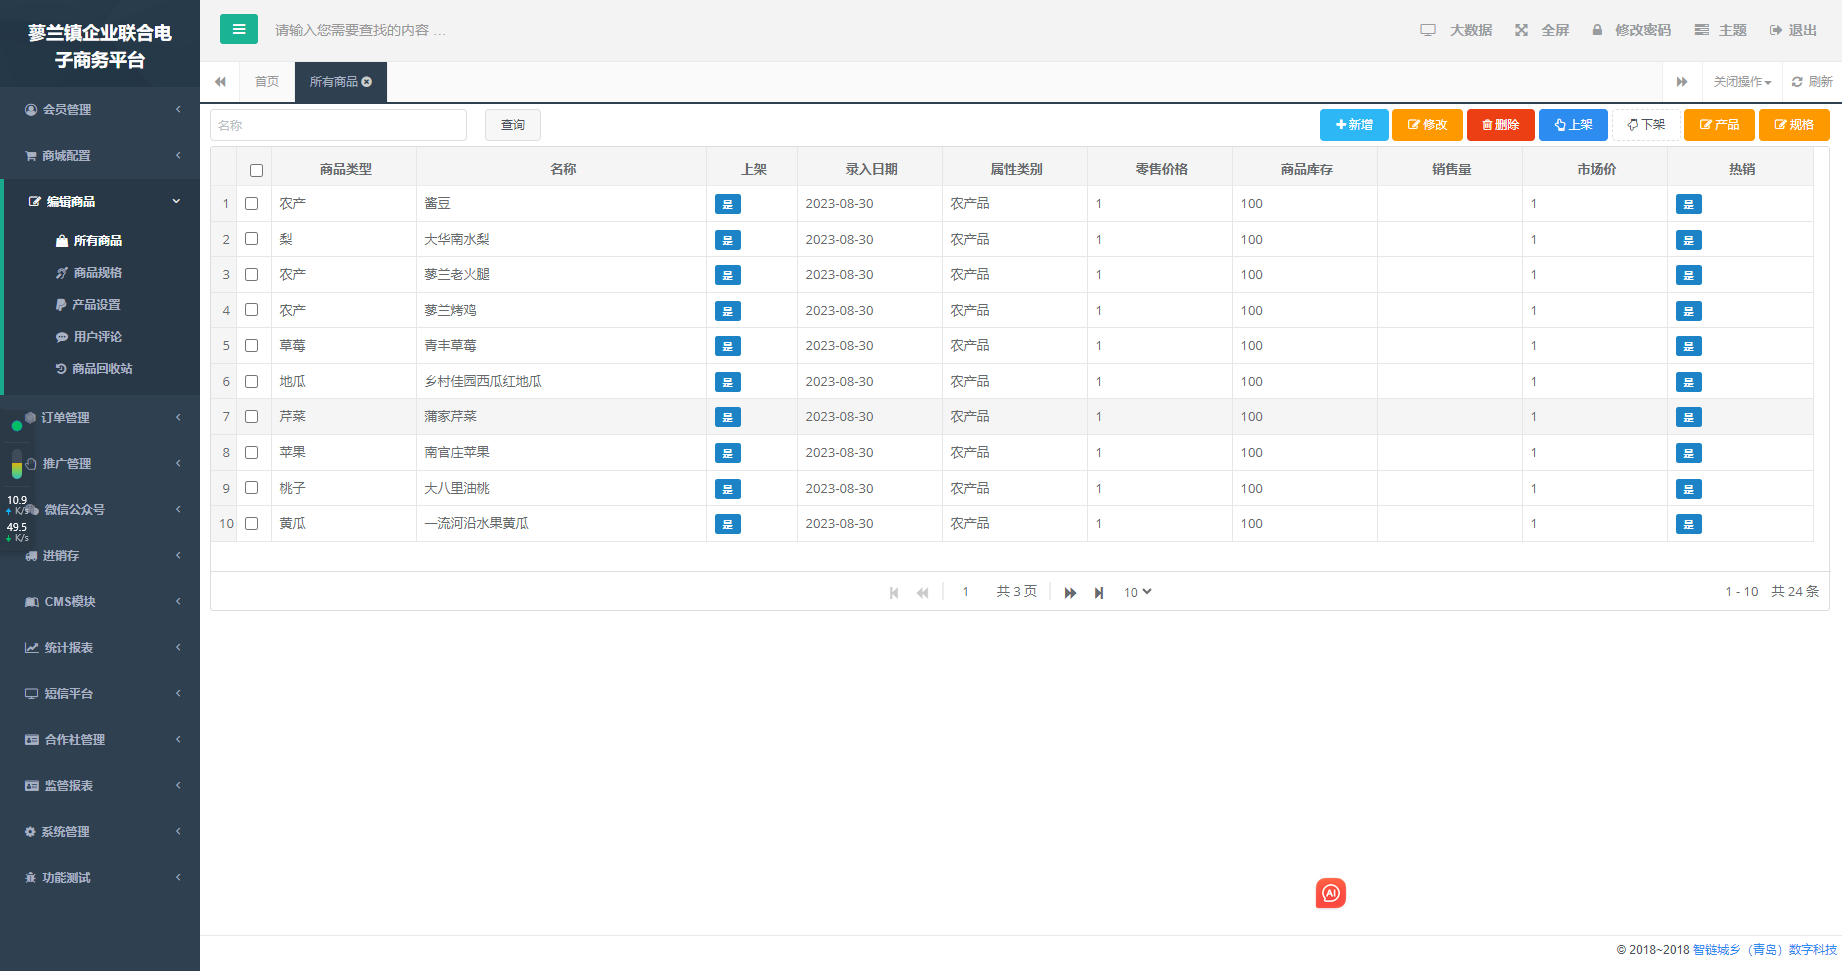Switch to the 首页 tab

click(x=267, y=82)
